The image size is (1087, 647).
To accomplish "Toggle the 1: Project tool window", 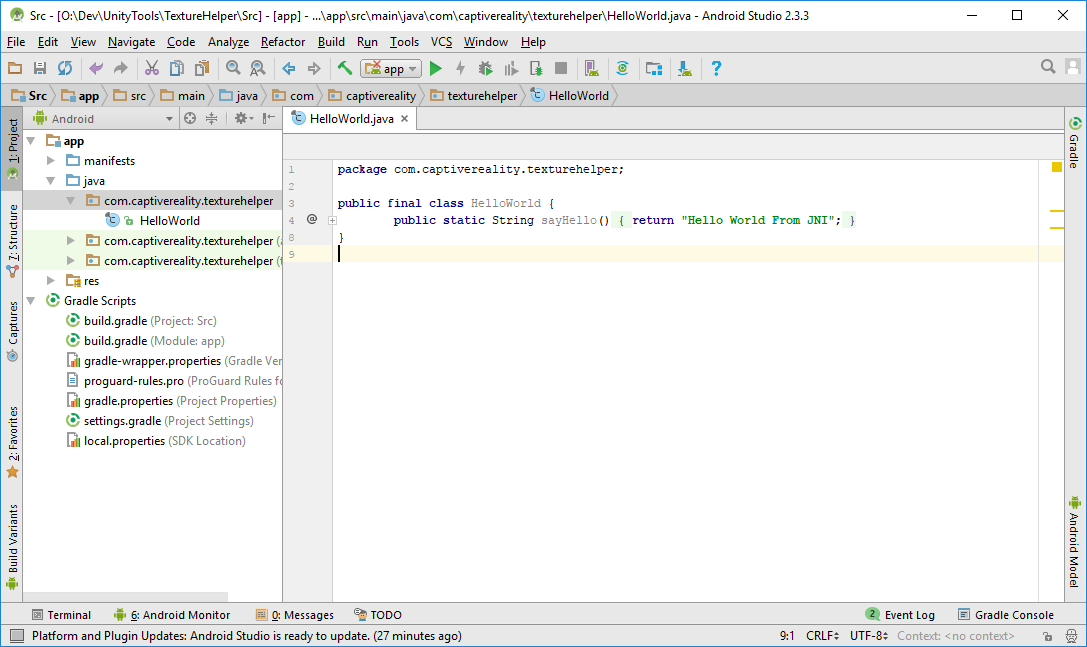I will [x=12, y=148].
